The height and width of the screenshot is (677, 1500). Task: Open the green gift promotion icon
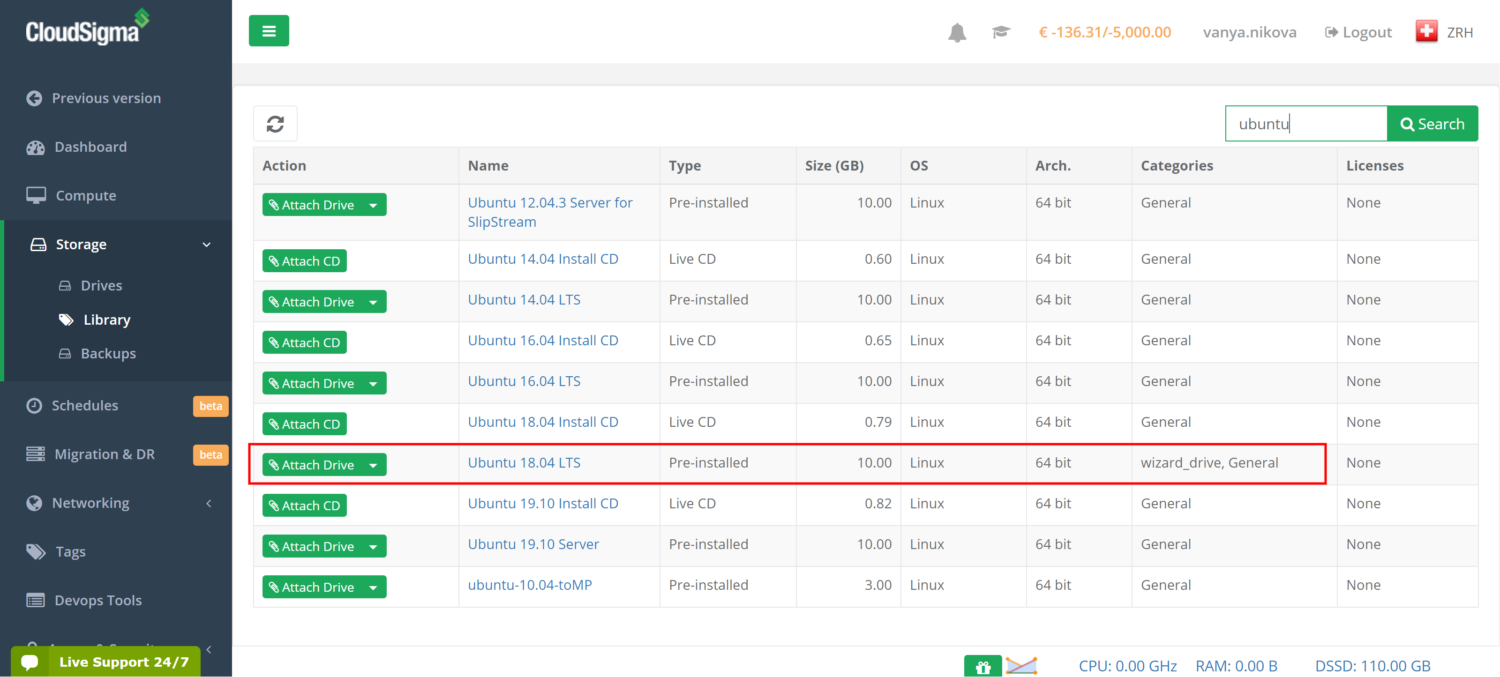click(x=982, y=665)
